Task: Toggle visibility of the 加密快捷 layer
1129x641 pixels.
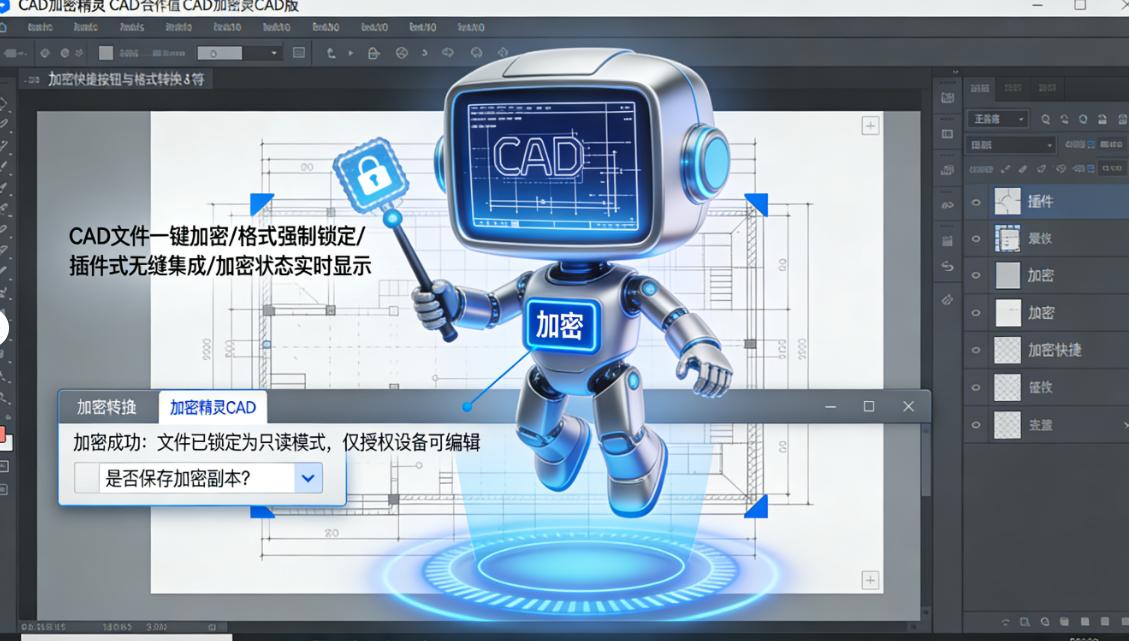Action: (976, 350)
